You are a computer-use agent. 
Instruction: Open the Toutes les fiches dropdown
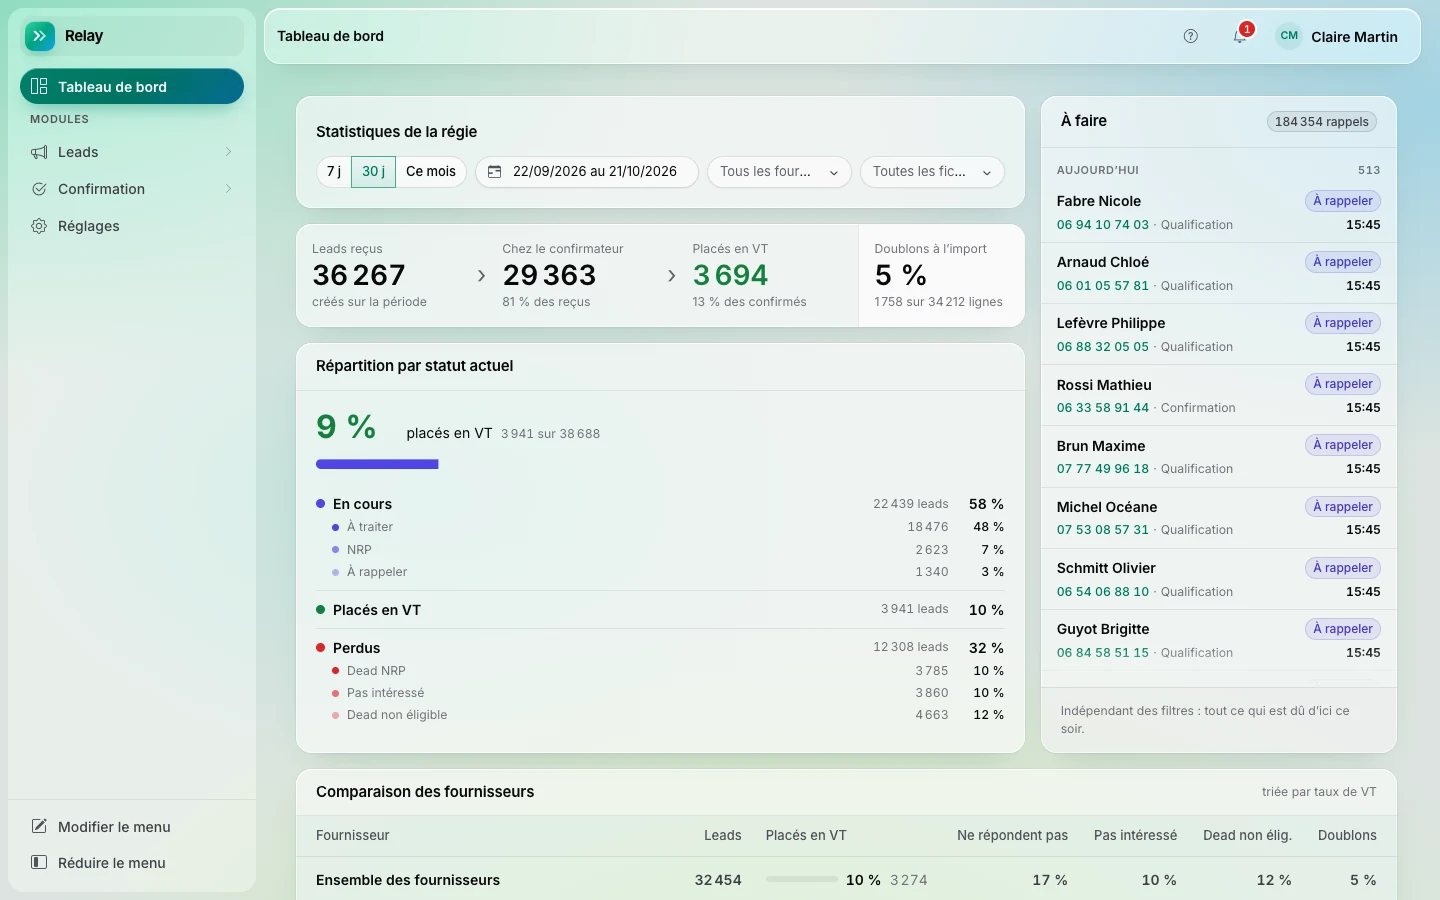pos(932,172)
